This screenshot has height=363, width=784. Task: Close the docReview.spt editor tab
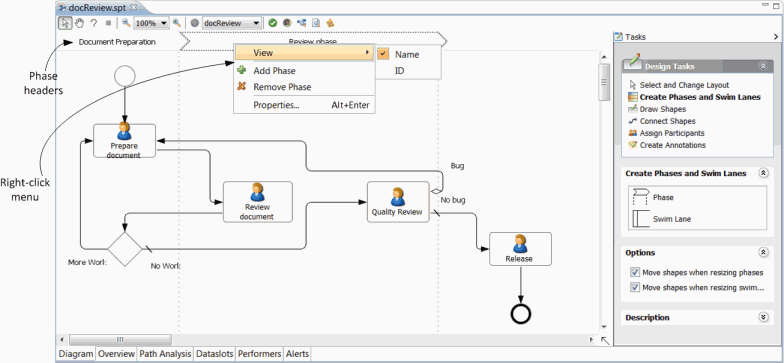tap(134, 8)
